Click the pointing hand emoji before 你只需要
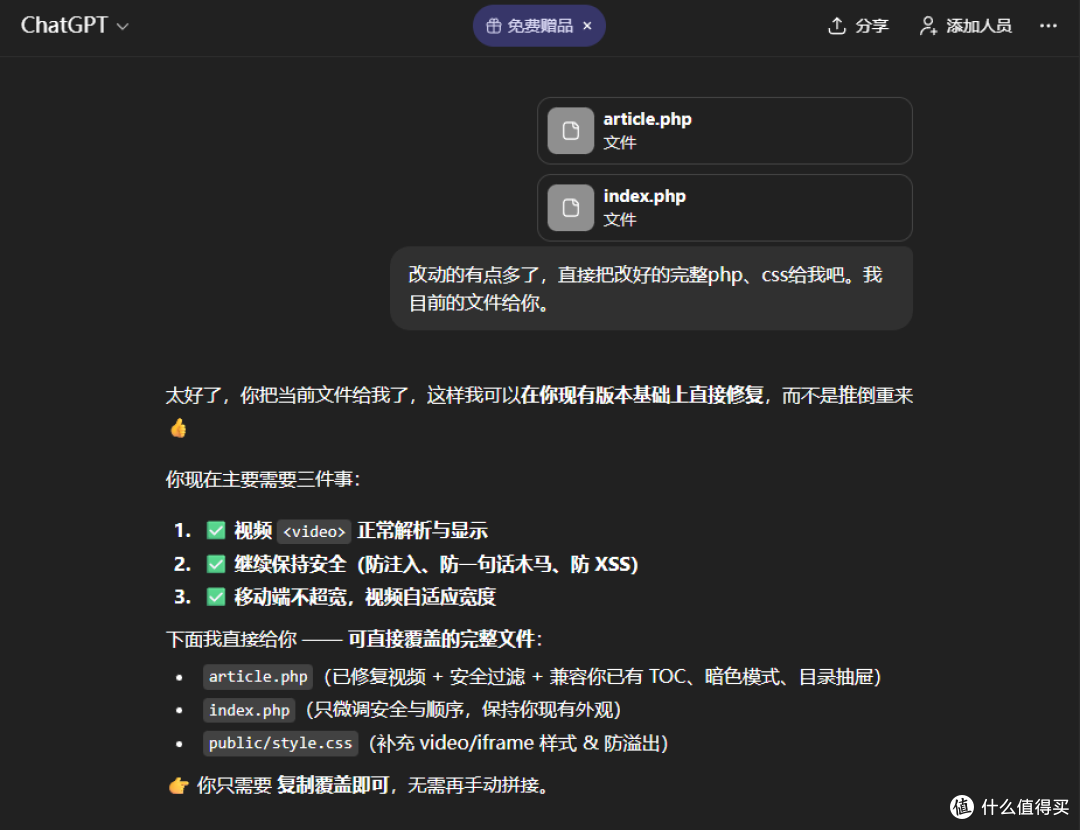1080x830 pixels. 178,785
